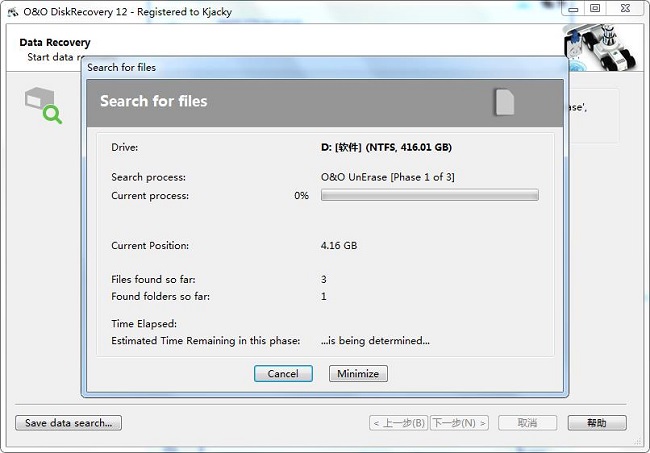
Task: Click the 4.16 GB current position value
Action: pyautogui.click(x=339, y=245)
